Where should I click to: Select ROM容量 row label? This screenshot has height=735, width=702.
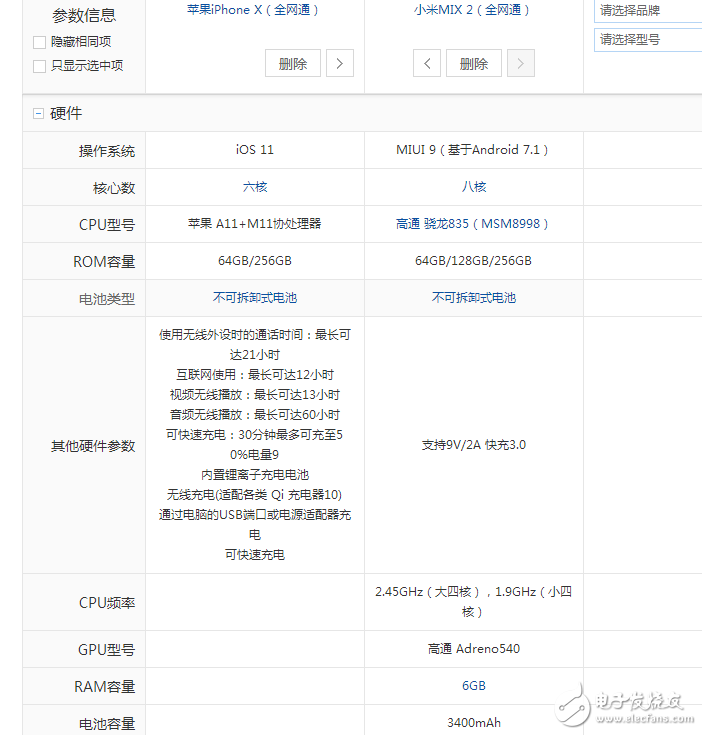(104, 262)
